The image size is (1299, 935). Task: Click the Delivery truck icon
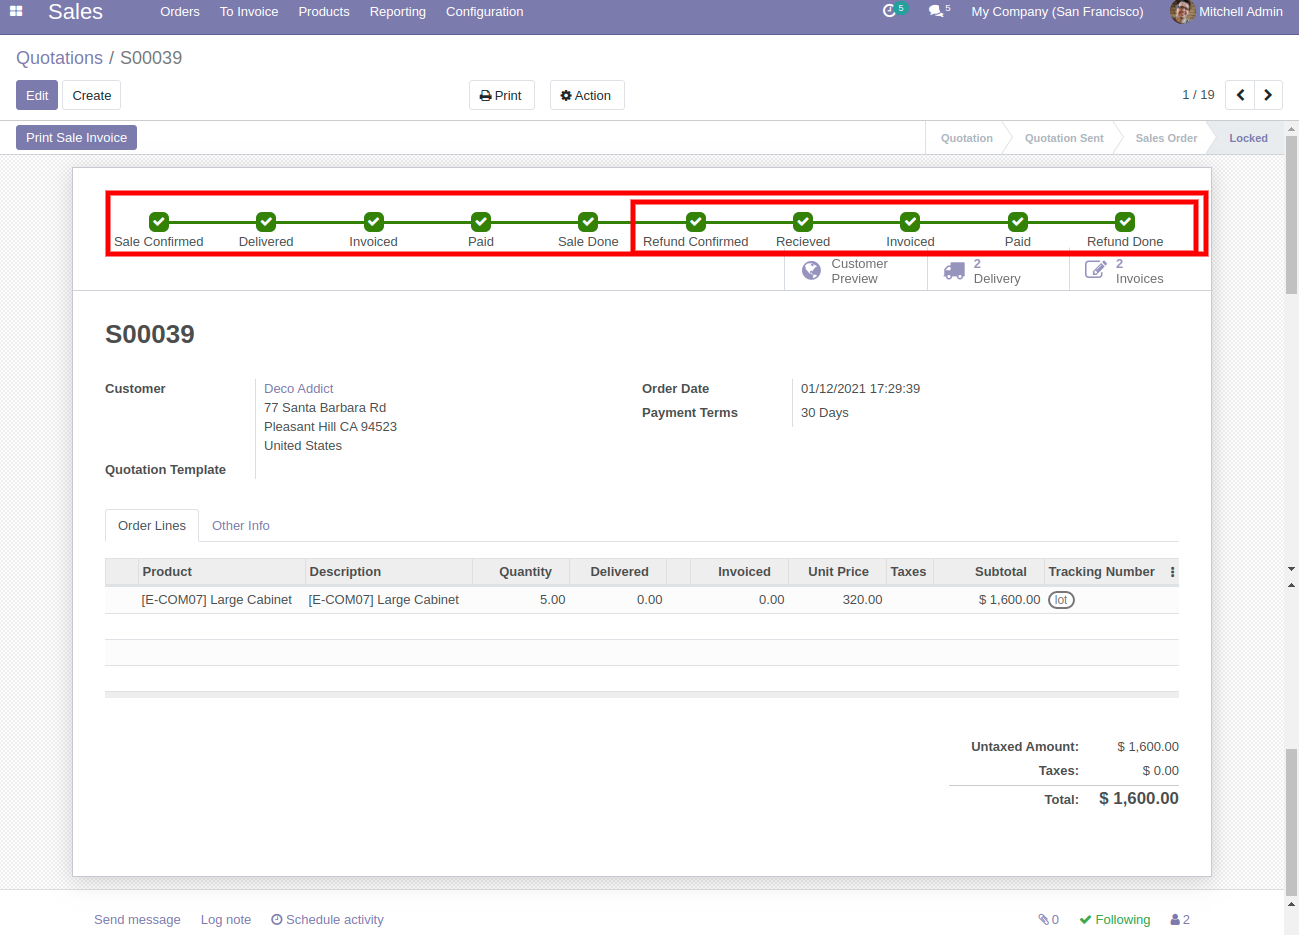pos(954,270)
